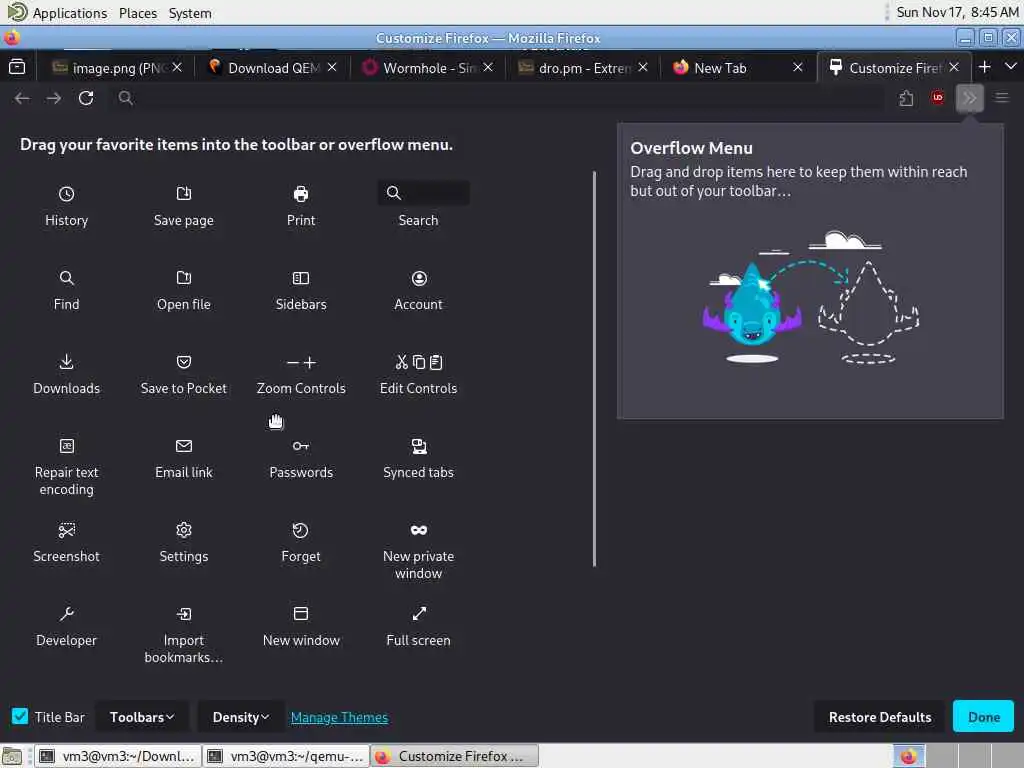Select the Email link envelope icon
Viewport: 1024px width, 768px height.
click(x=184, y=445)
